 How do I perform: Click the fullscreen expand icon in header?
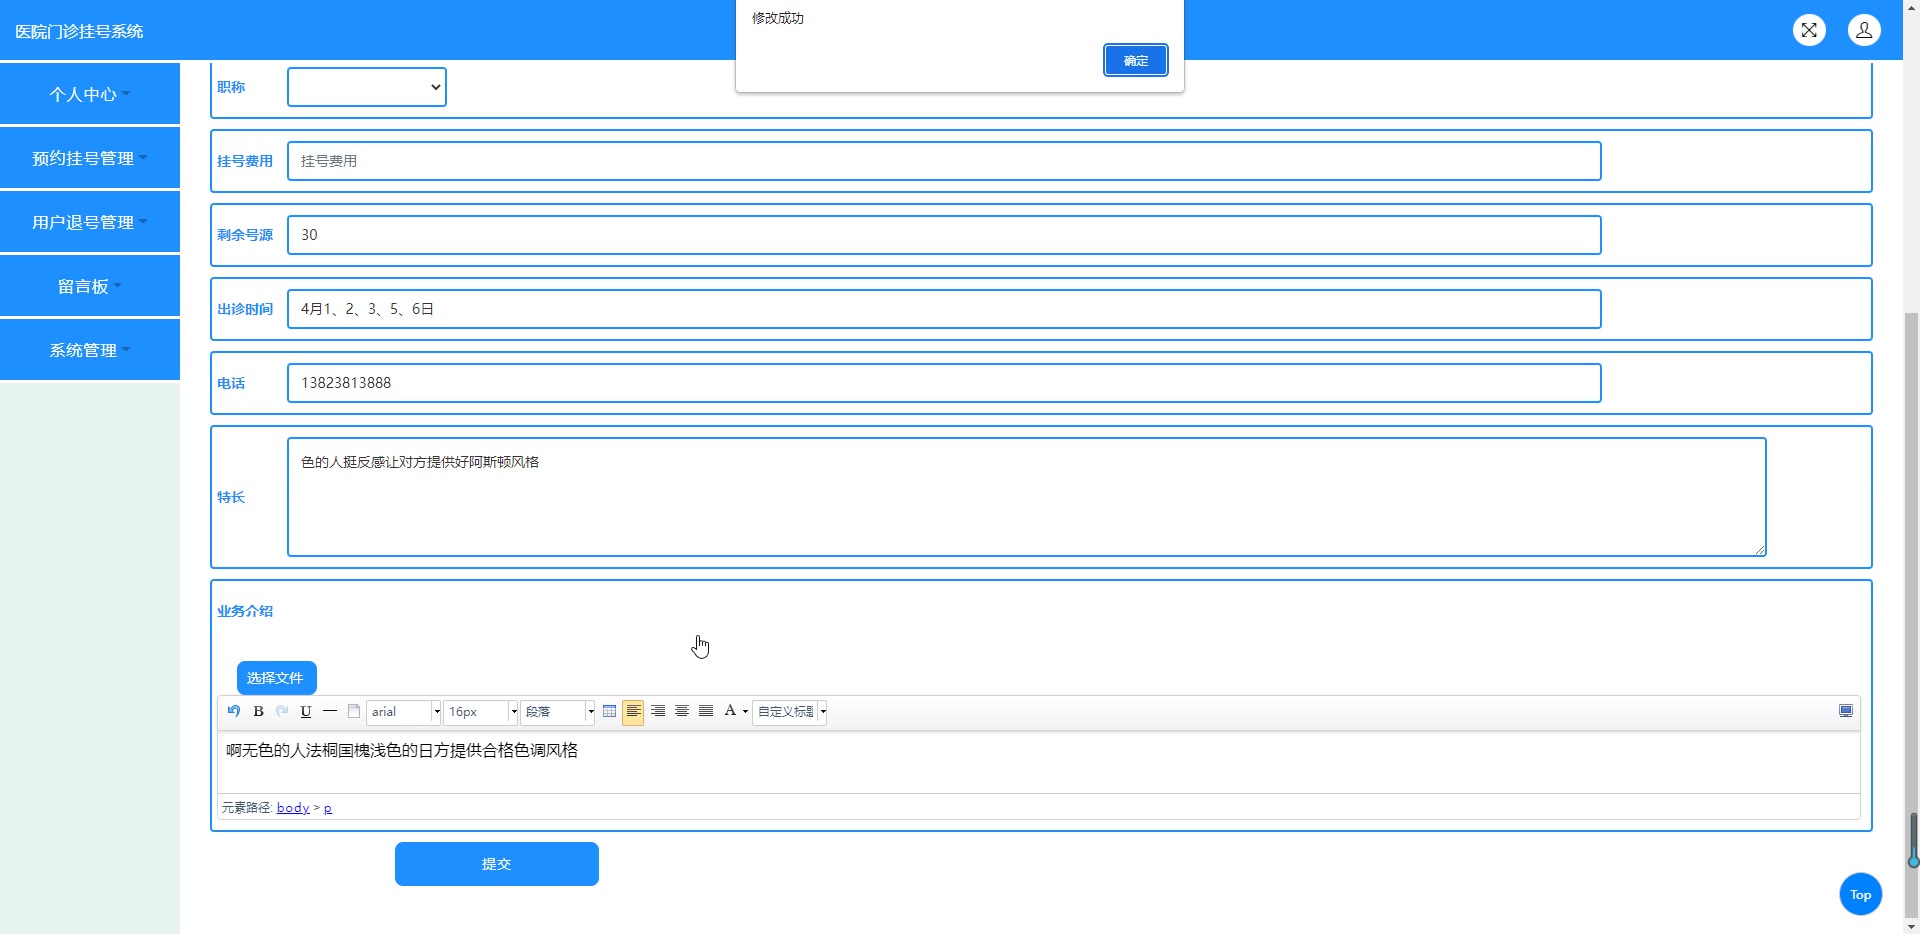[x=1809, y=30]
